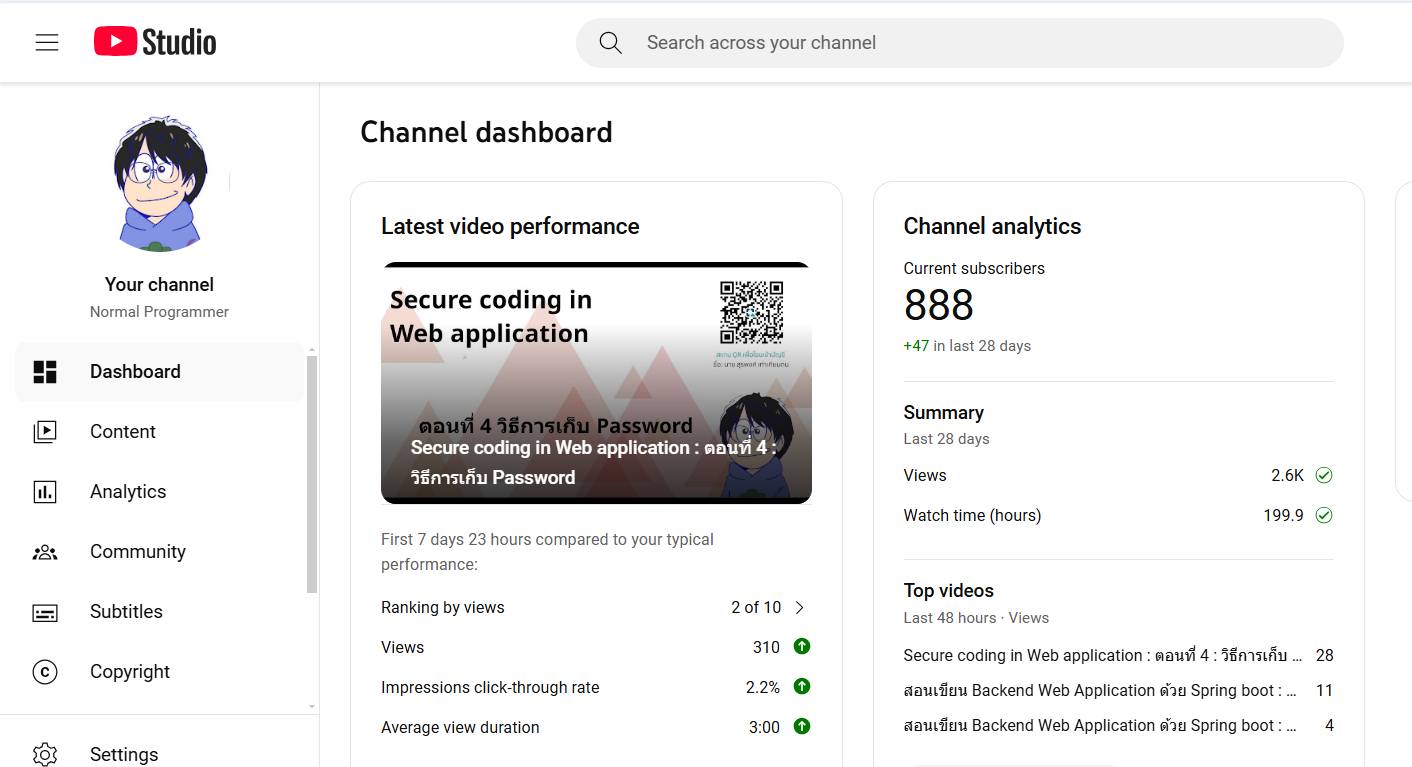This screenshot has height=767, width=1412.
Task: Click the 2.6K views value
Action: coord(1287,475)
